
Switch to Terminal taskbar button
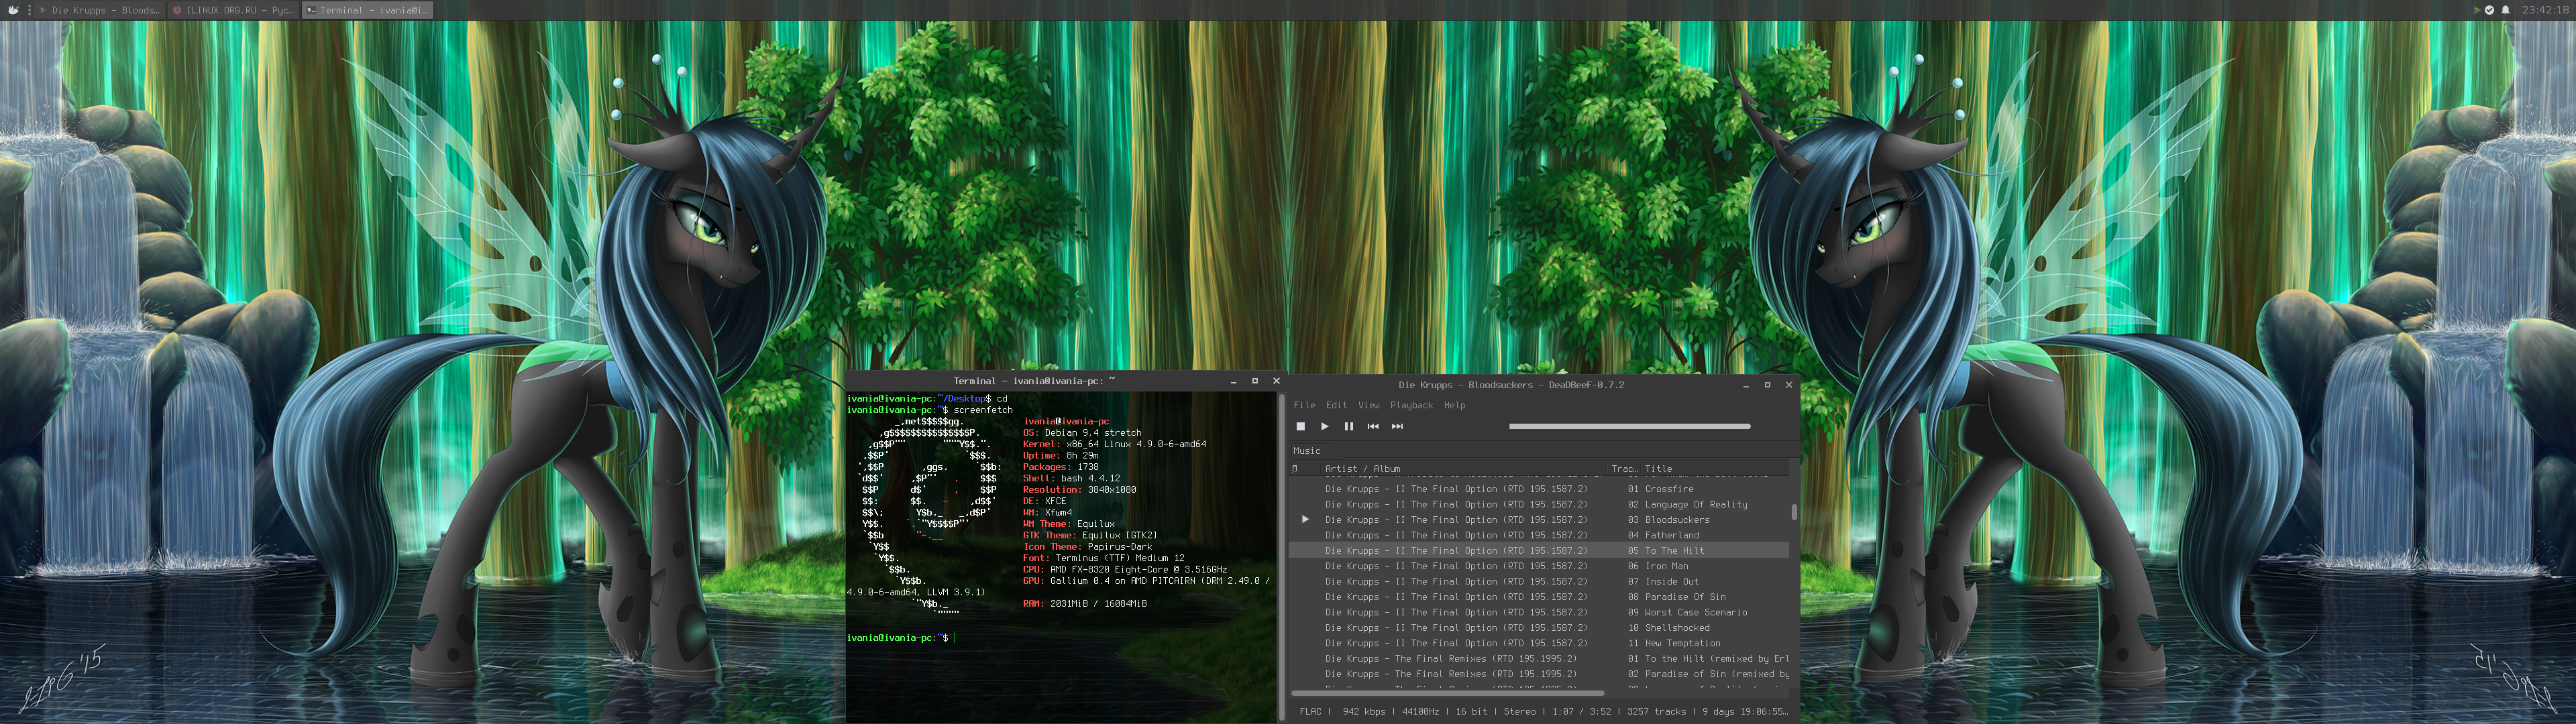(x=367, y=10)
